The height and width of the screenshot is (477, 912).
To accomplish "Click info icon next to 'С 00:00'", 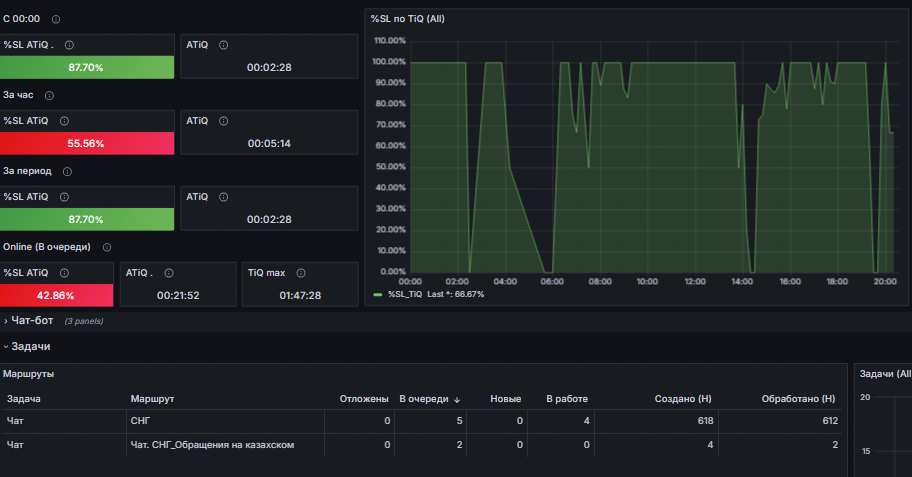I will [56, 19].
